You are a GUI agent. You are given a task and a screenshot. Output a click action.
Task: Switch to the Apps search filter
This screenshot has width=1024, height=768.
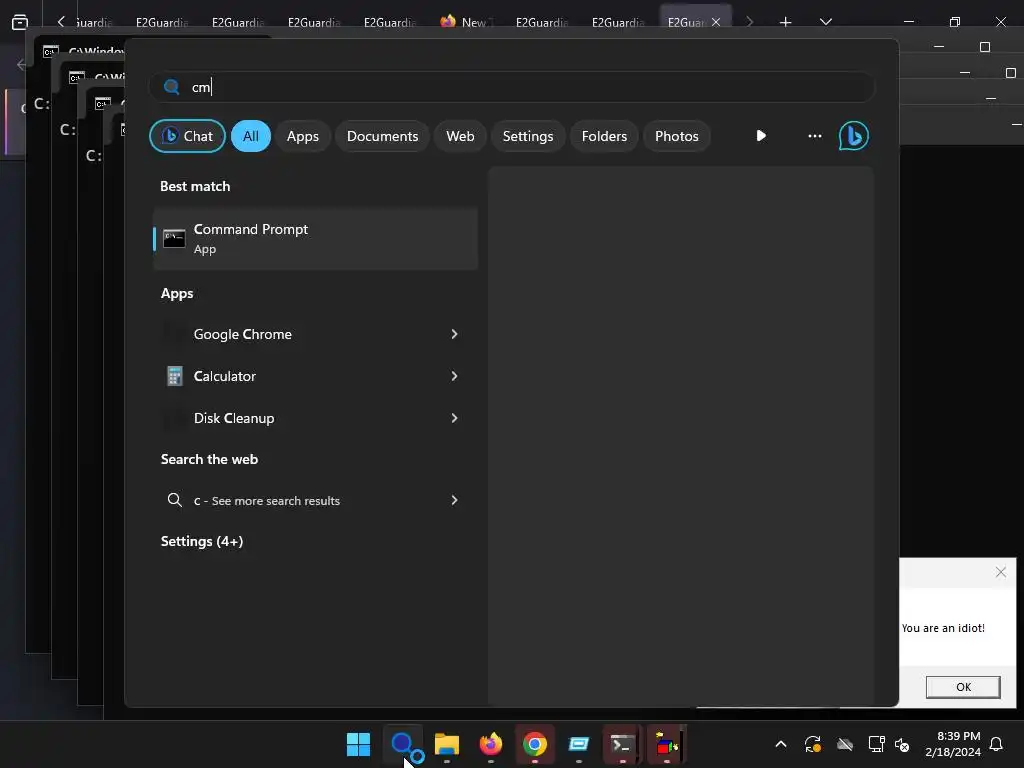click(x=302, y=136)
